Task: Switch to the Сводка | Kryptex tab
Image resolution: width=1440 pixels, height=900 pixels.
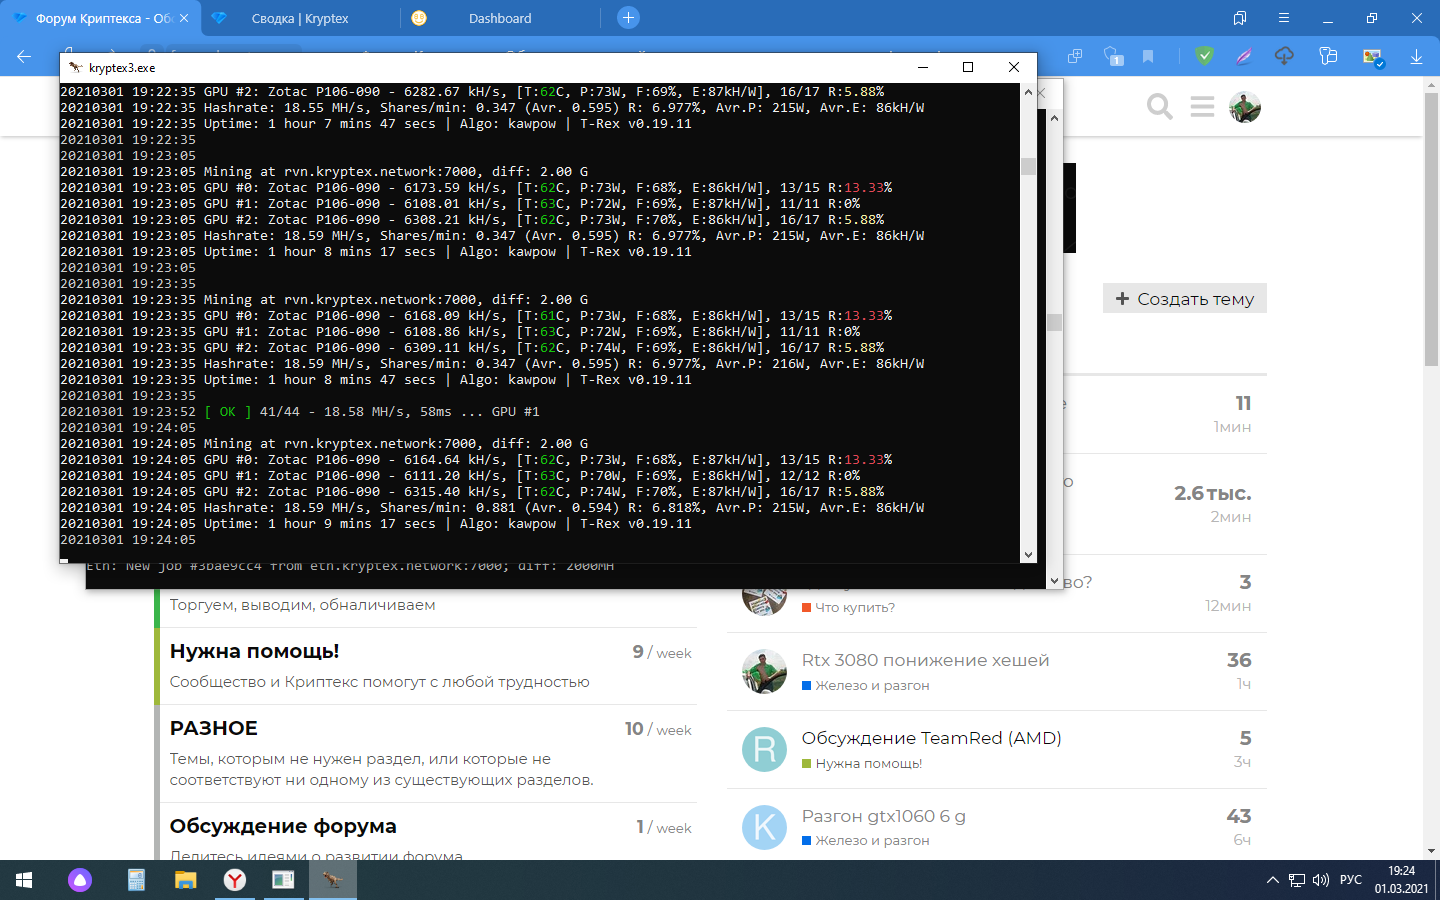Action: [x=300, y=18]
